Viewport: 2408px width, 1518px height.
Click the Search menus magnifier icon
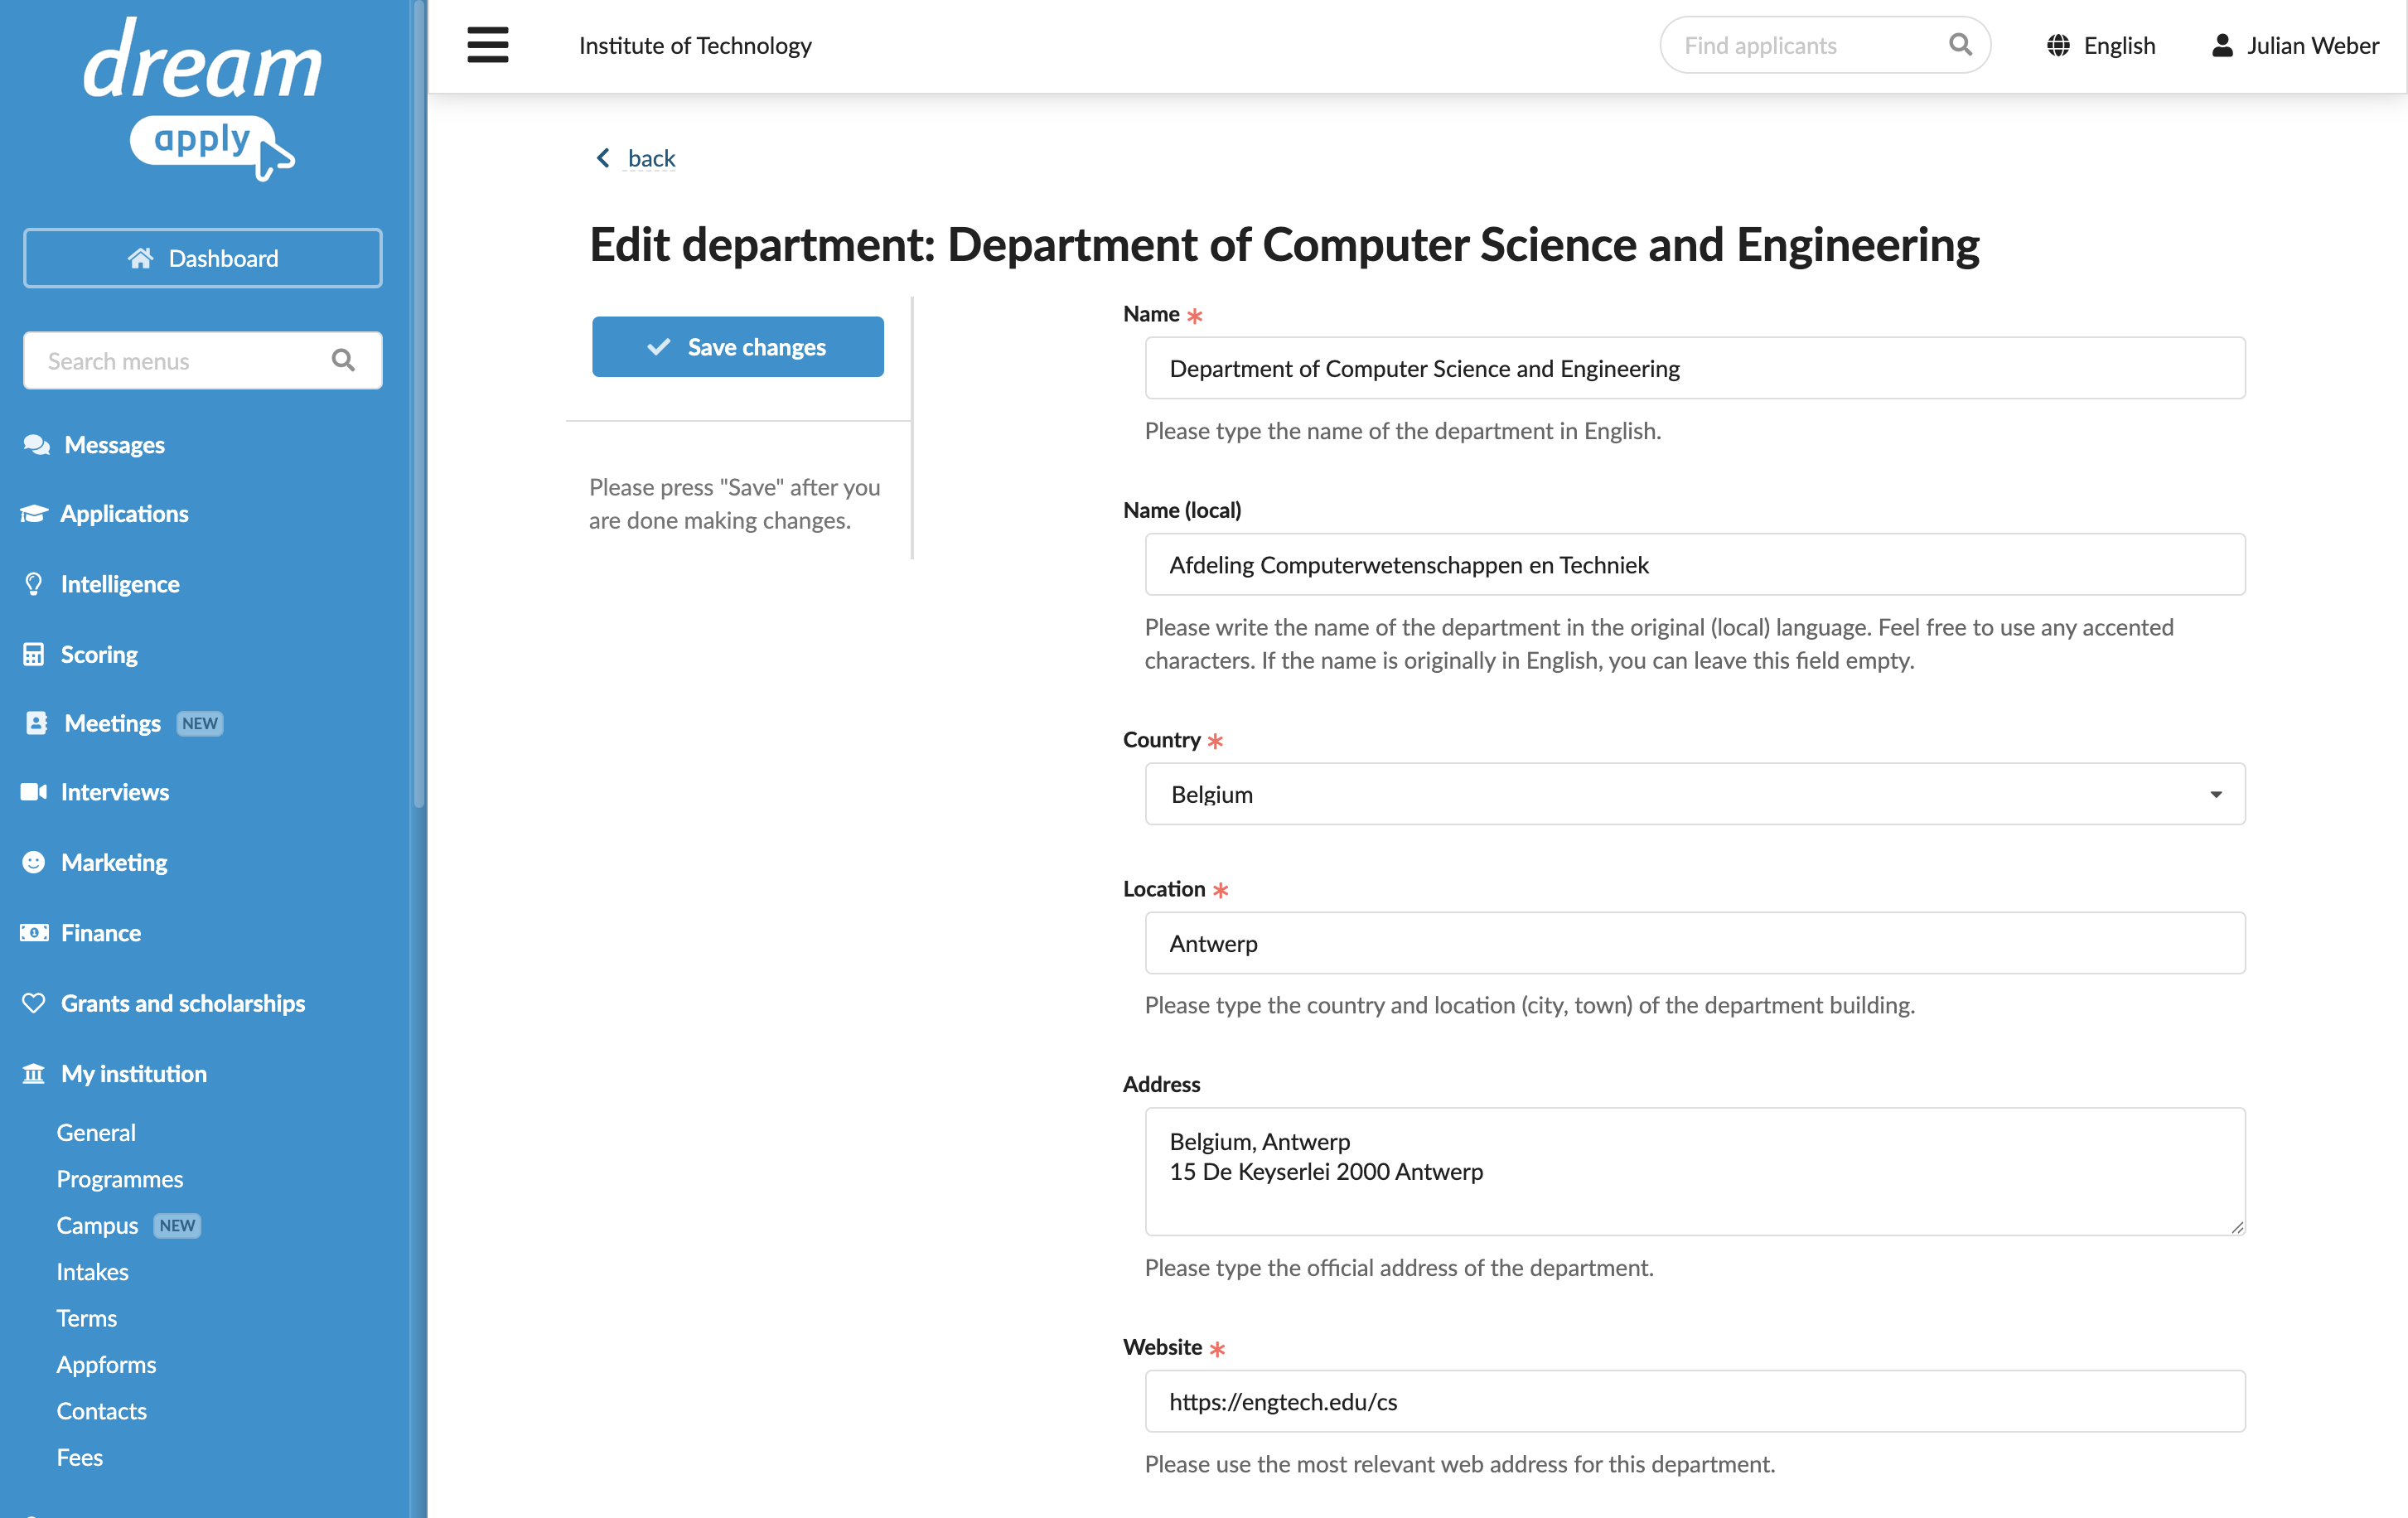click(x=343, y=360)
